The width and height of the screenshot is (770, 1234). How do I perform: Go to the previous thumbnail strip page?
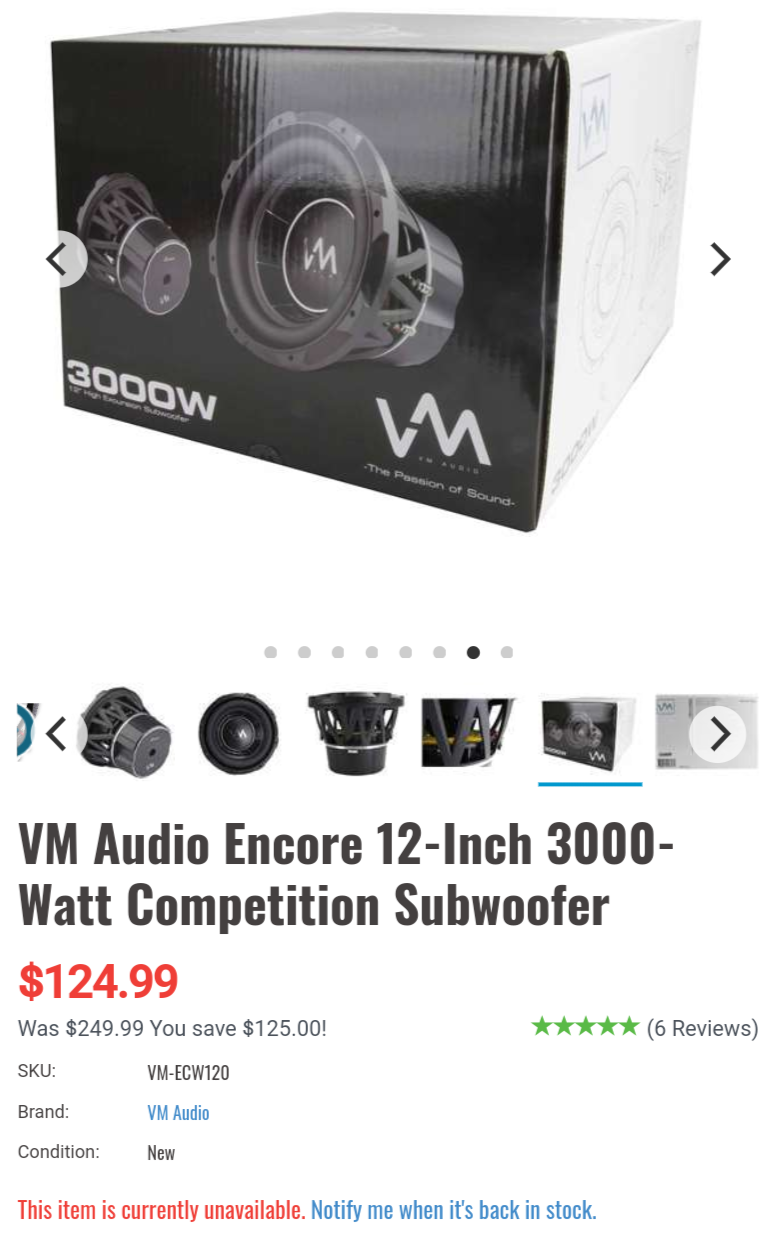pyautogui.click(x=56, y=734)
